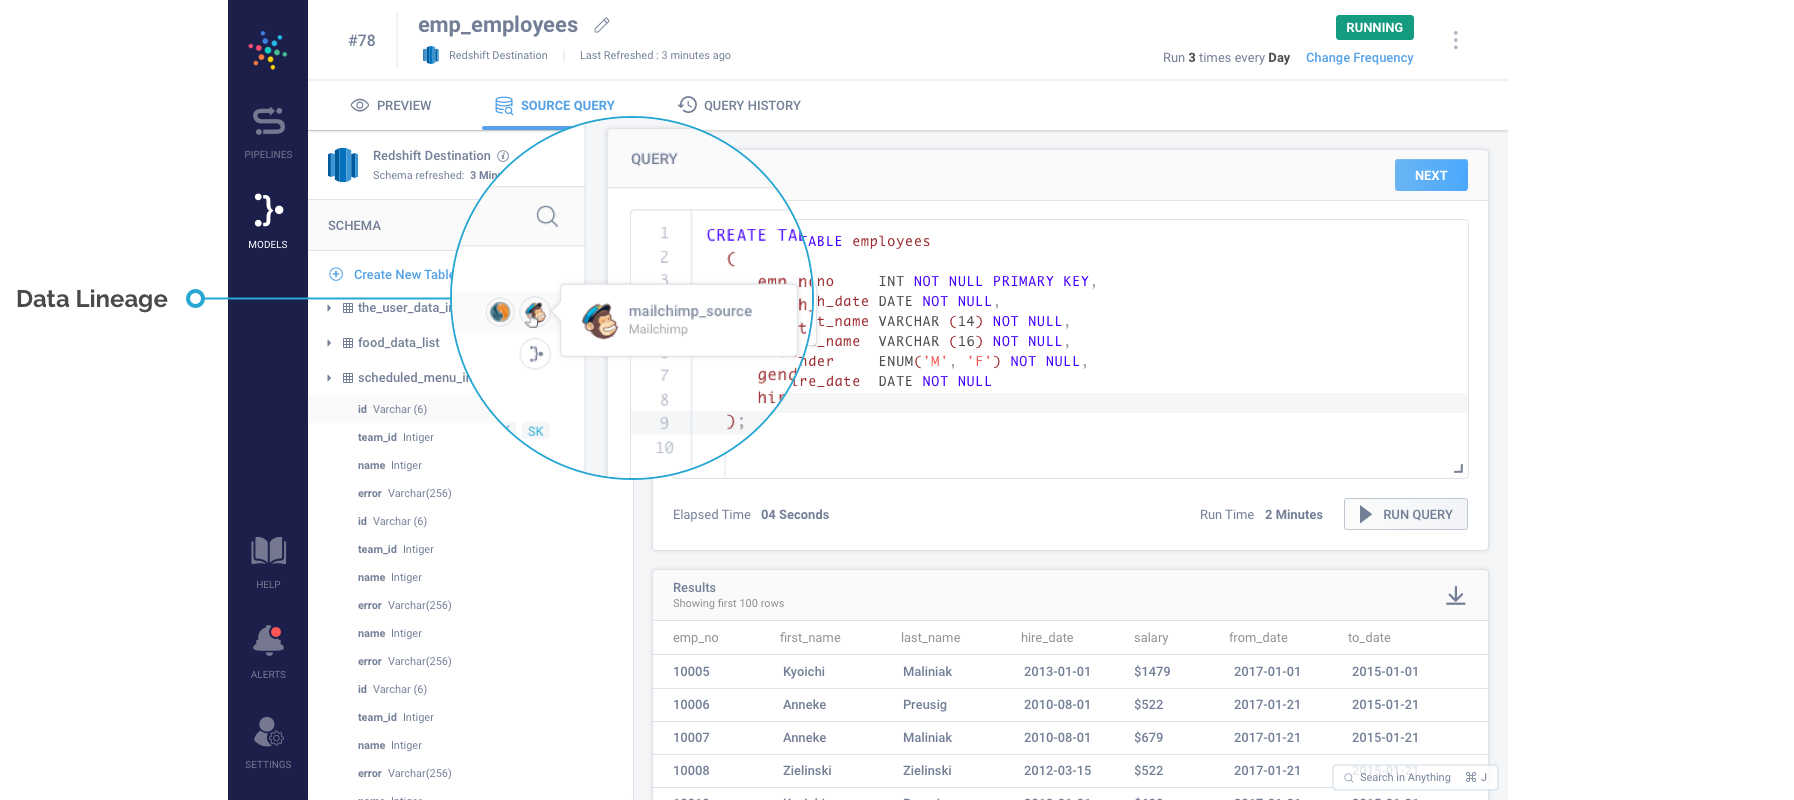Viewport: 1794px width, 800px height.
Task: Click the emp_employees model title
Action: [x=498, y=25]
